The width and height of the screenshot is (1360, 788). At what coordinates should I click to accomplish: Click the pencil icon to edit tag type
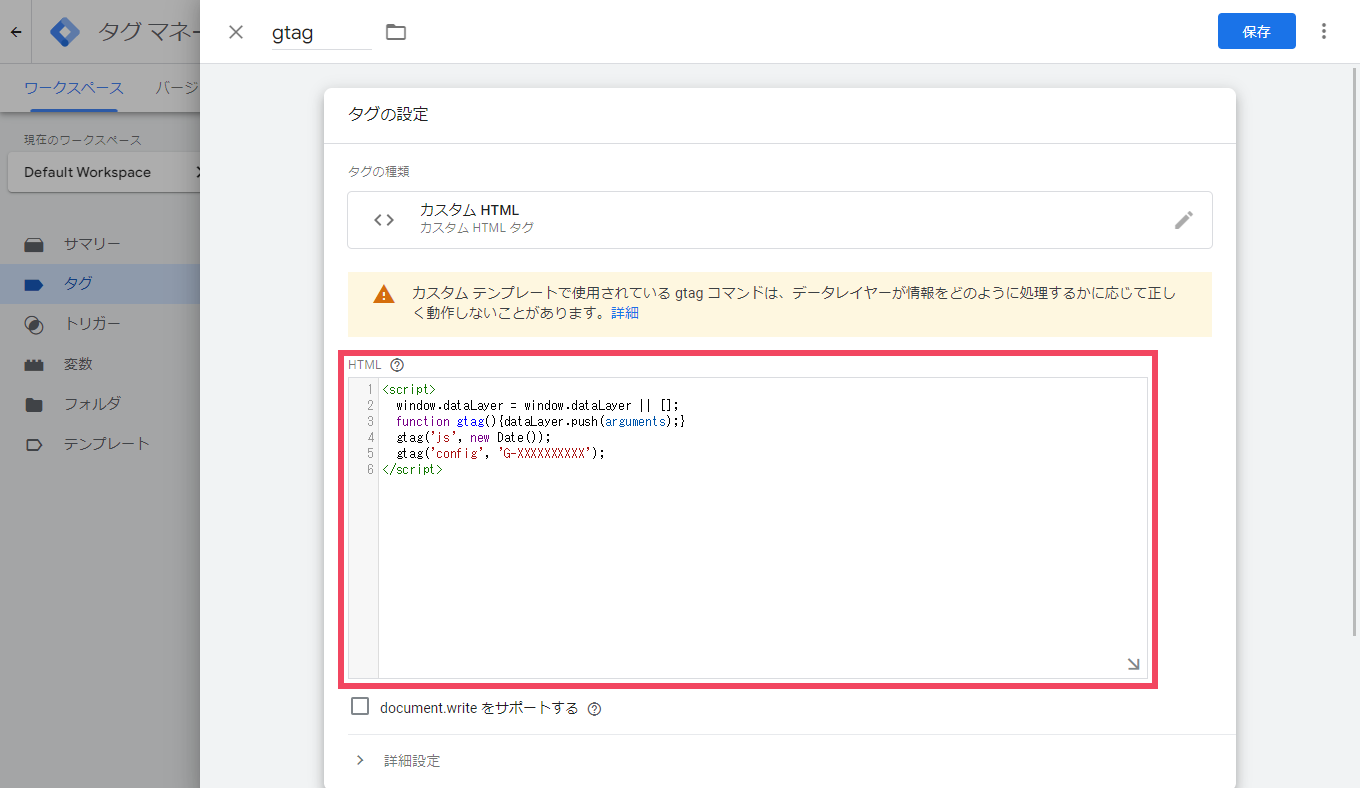coord(1184,220)
